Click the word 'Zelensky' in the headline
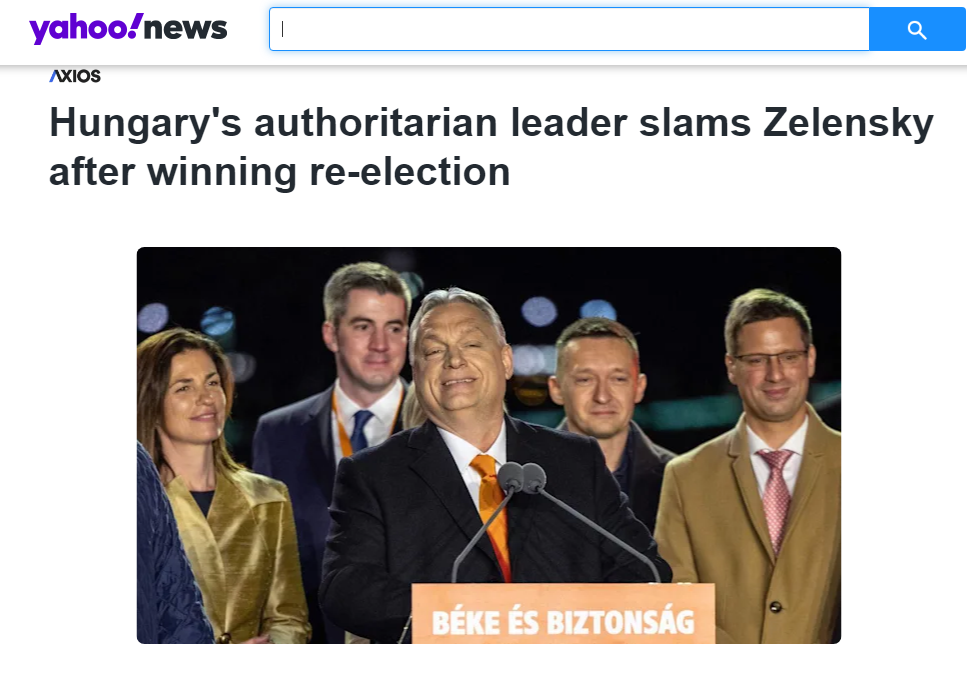 (x=849, y=123)
